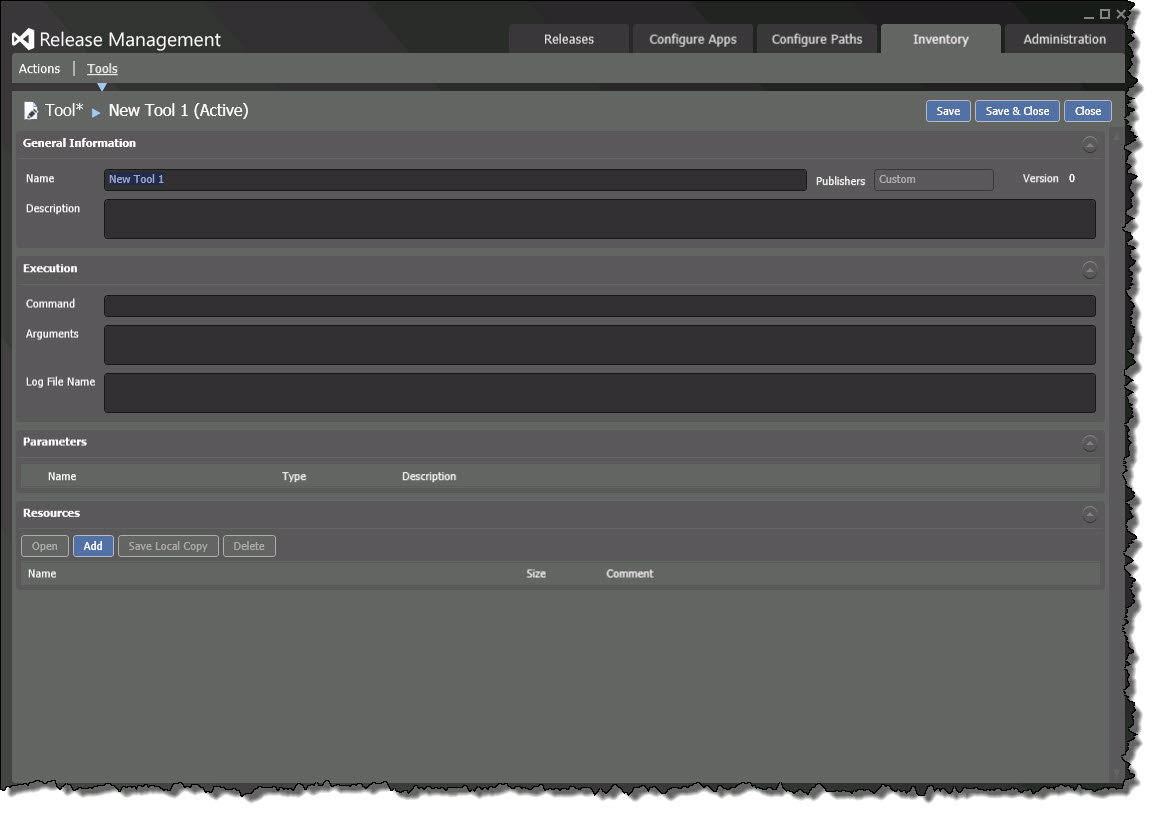Click the Log File Name field
Screen dimensions: 1155x813
point(599,393)
